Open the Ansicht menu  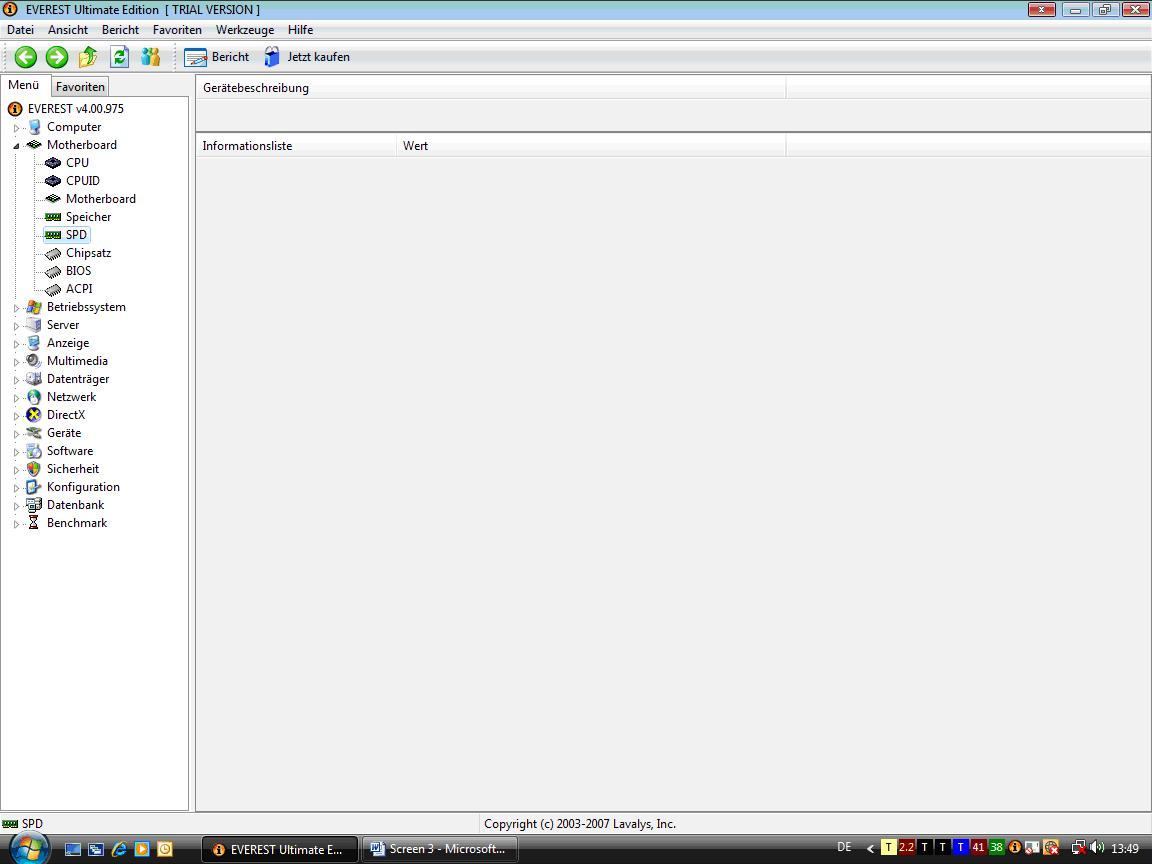click(68, 30)
